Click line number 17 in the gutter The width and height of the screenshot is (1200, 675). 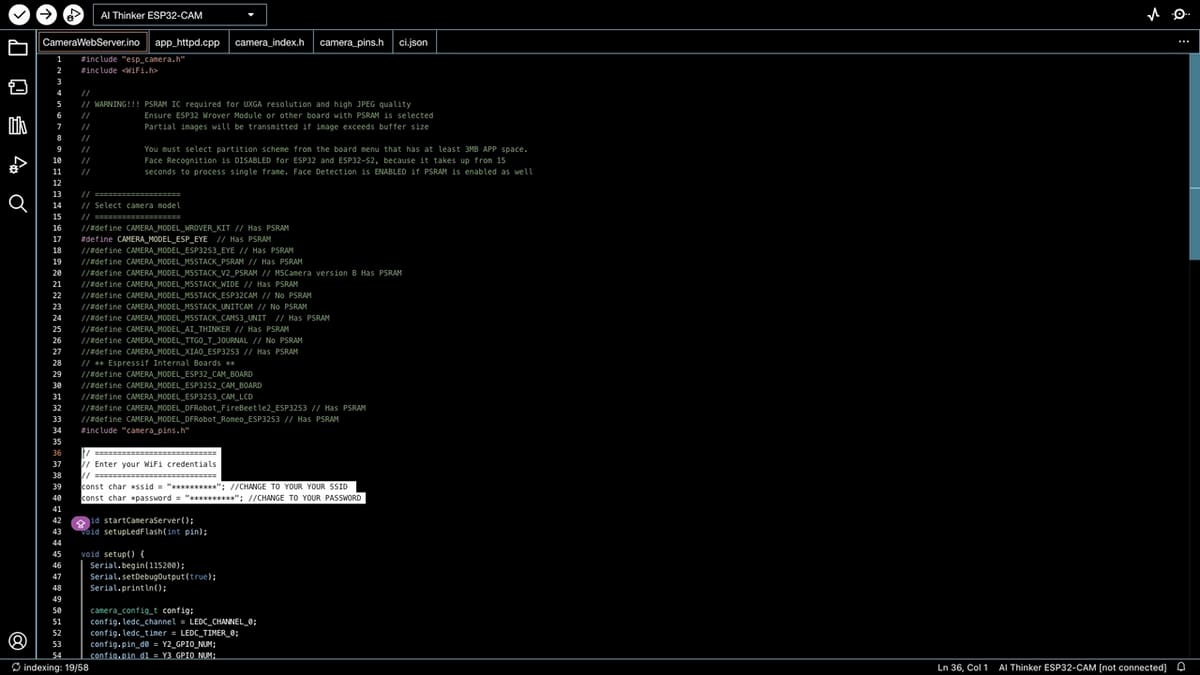click(57, 239)
